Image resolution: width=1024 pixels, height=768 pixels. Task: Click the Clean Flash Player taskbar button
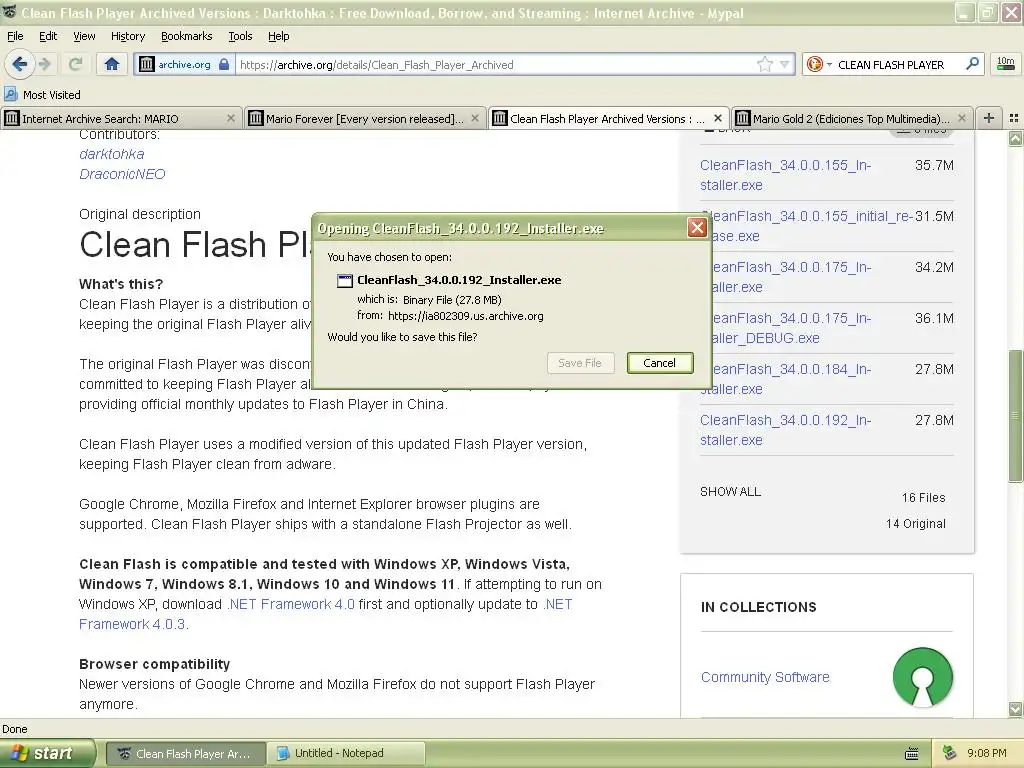185,754
